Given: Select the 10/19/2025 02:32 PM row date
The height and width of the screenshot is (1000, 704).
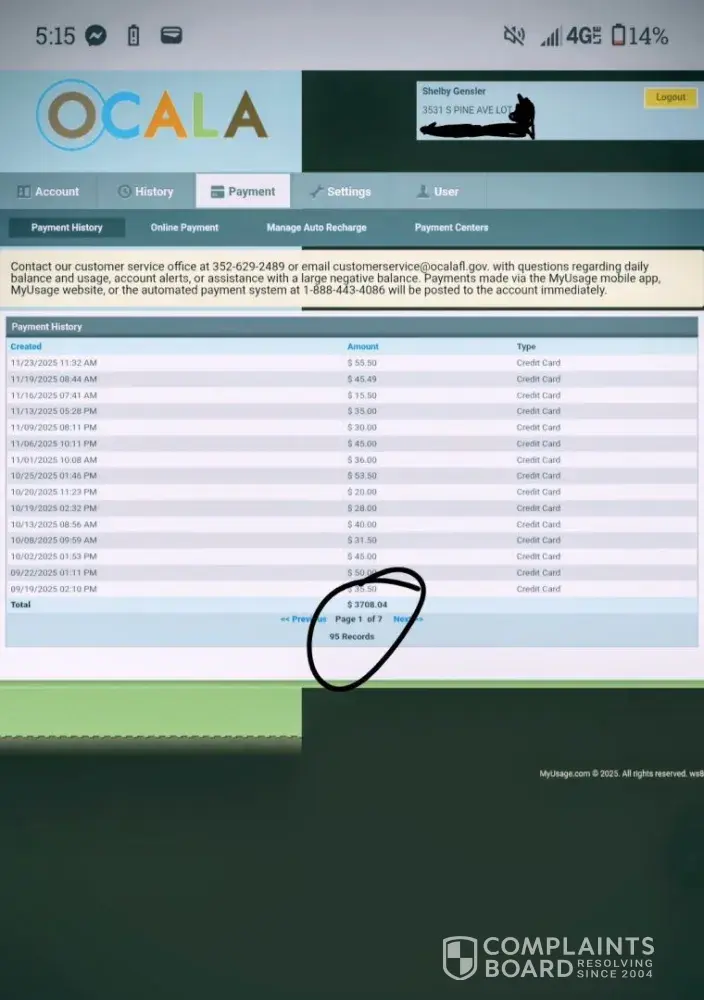Looking at the screenshot, I should [54, 508].
